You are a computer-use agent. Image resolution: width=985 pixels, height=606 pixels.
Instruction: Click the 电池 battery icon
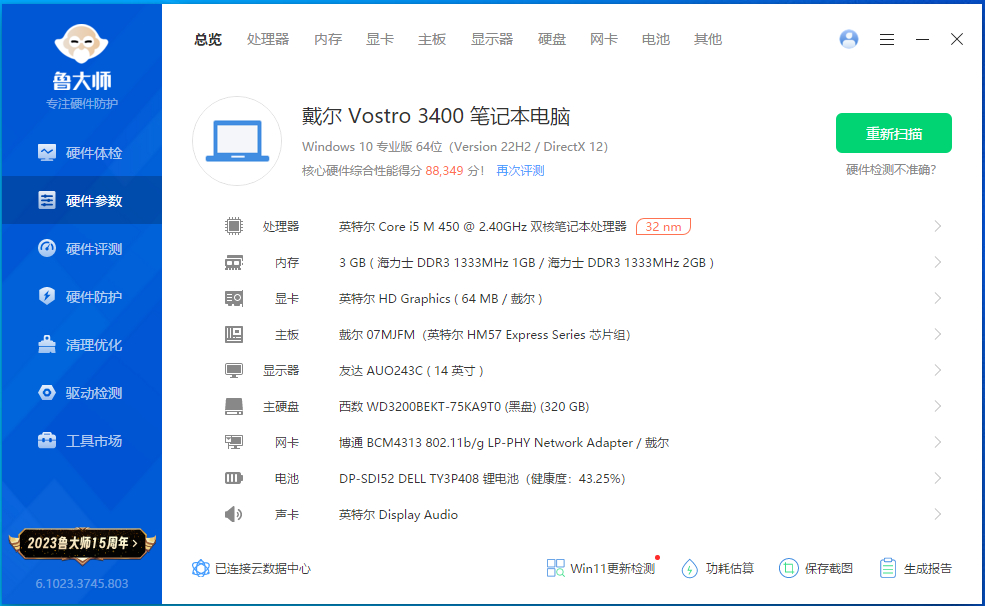[234, 479]
